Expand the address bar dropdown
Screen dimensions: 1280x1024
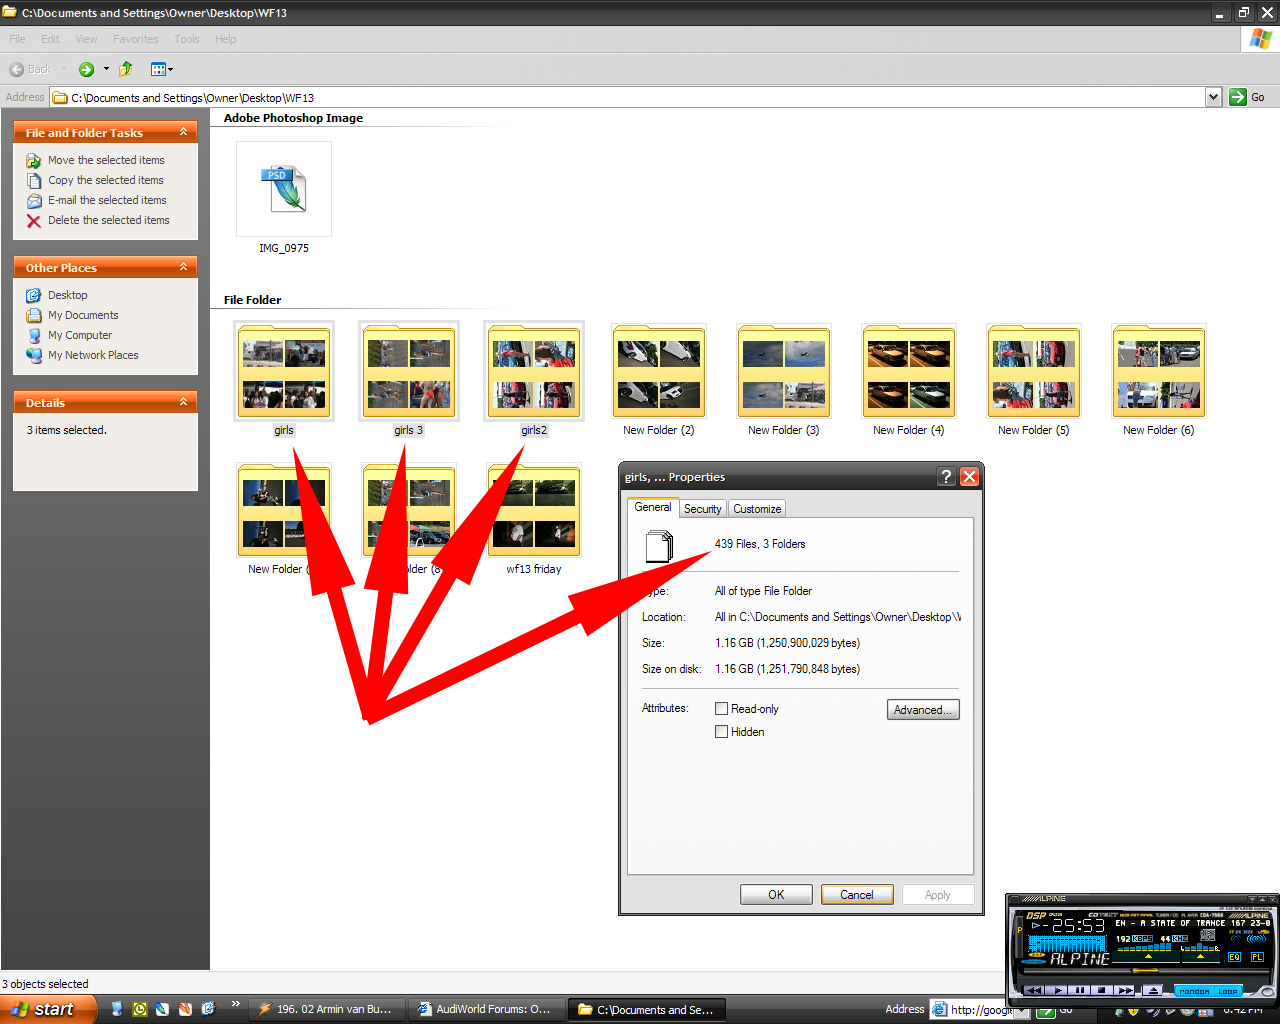coord(1213,97)
